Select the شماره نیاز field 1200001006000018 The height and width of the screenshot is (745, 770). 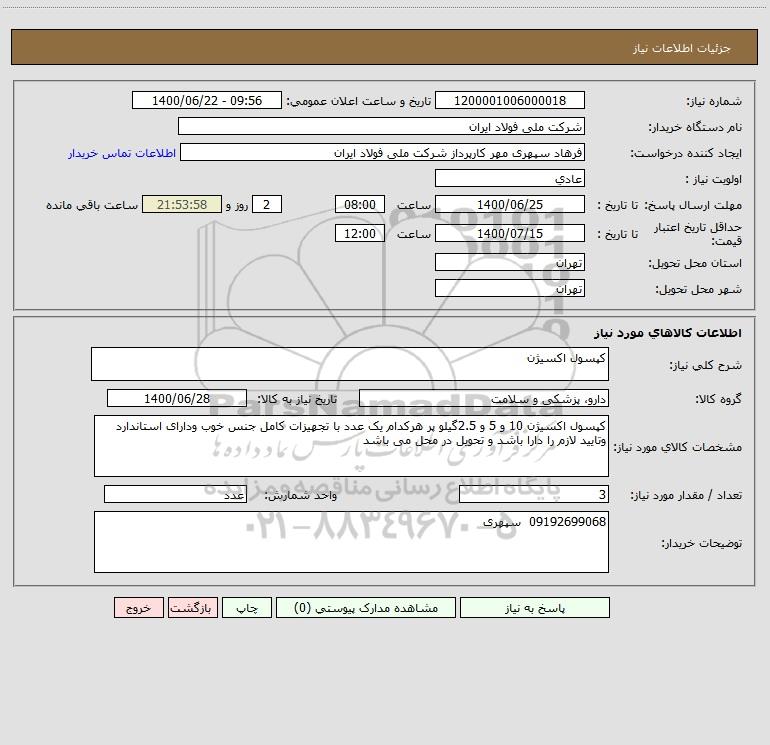point(510,100)
